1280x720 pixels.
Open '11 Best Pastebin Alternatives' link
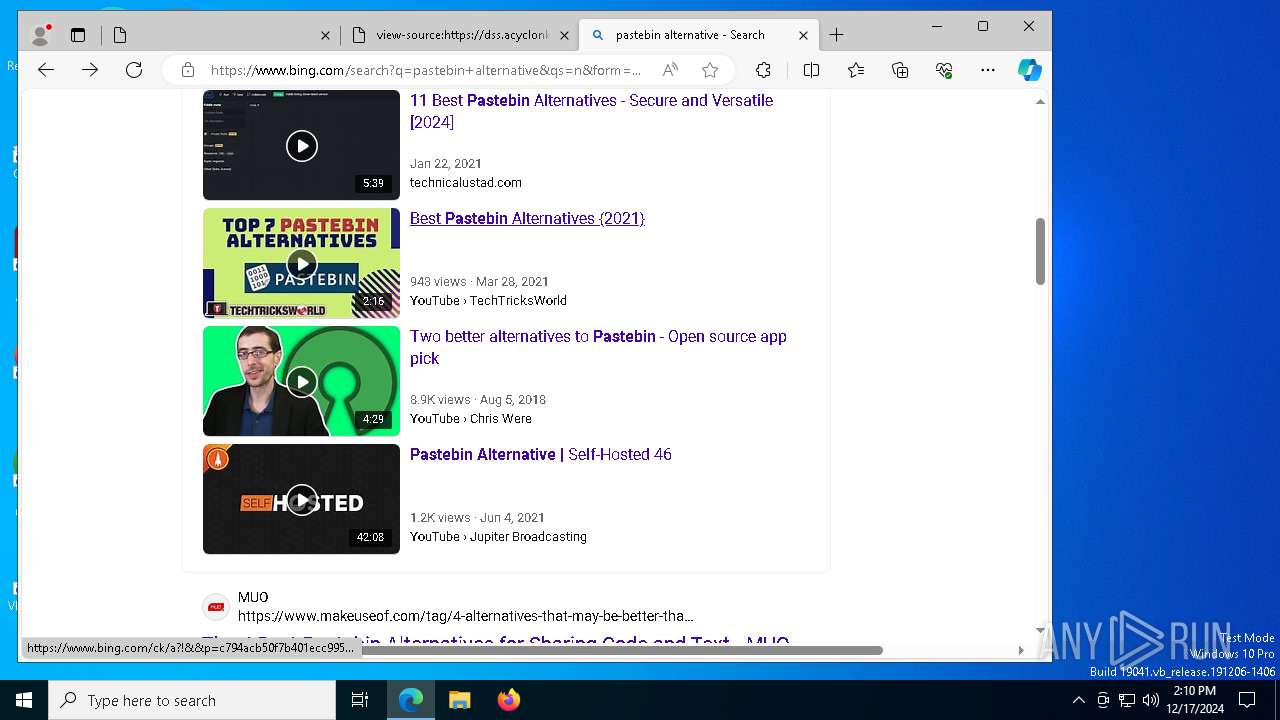(591, 111)
